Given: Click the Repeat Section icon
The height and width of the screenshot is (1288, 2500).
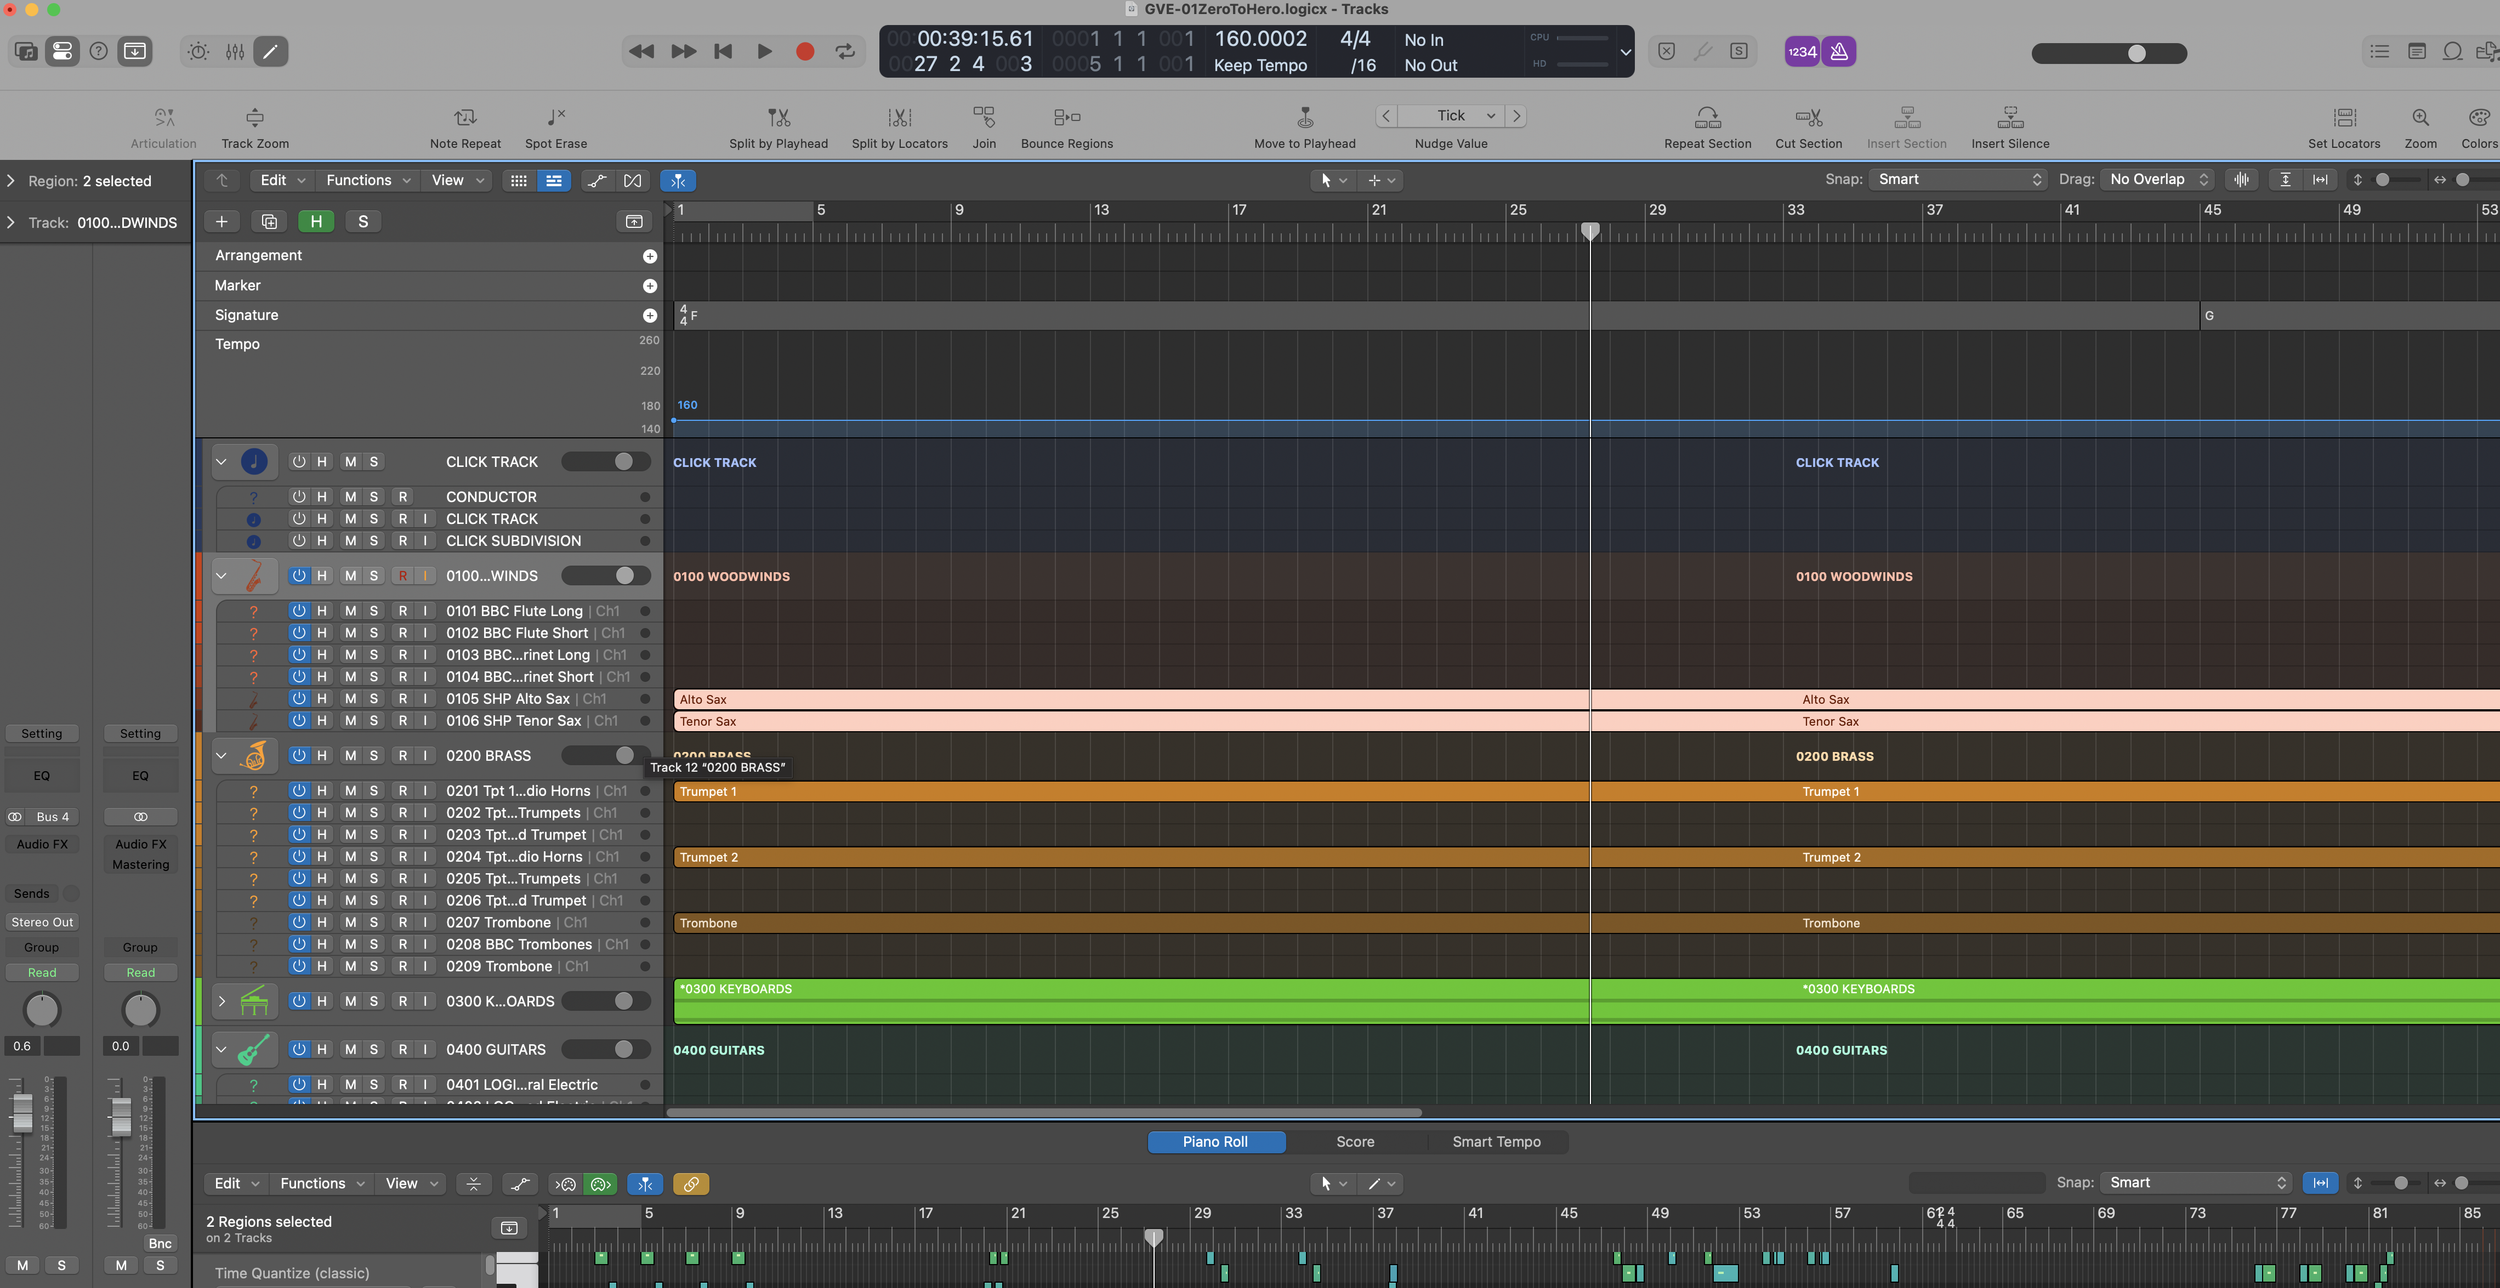Looking at the screenshot, I should click(1707, 118).
